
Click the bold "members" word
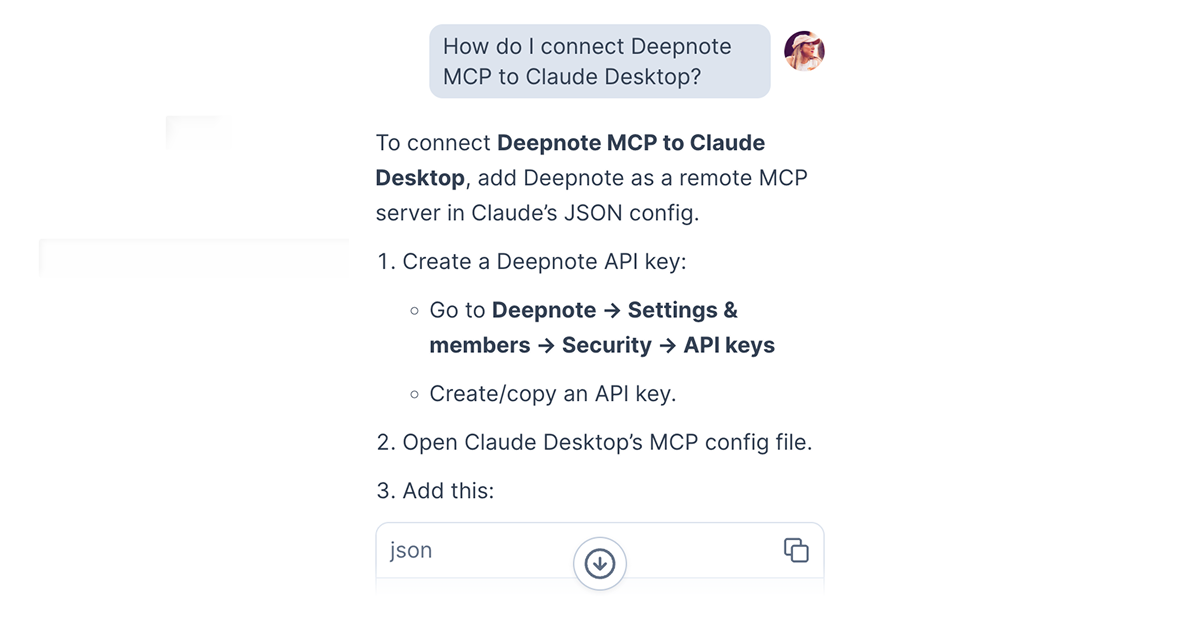coord(480,345)
